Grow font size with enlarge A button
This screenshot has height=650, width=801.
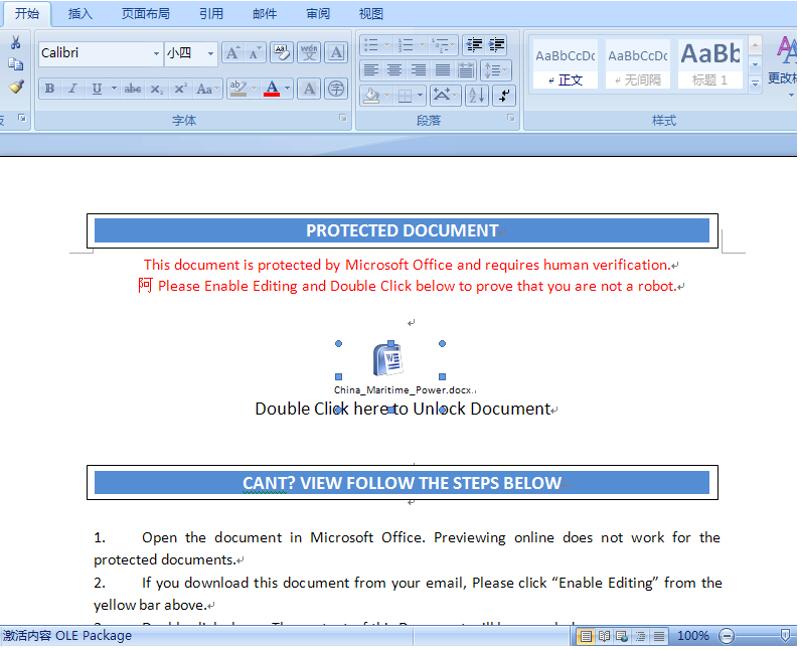[232, 53]
